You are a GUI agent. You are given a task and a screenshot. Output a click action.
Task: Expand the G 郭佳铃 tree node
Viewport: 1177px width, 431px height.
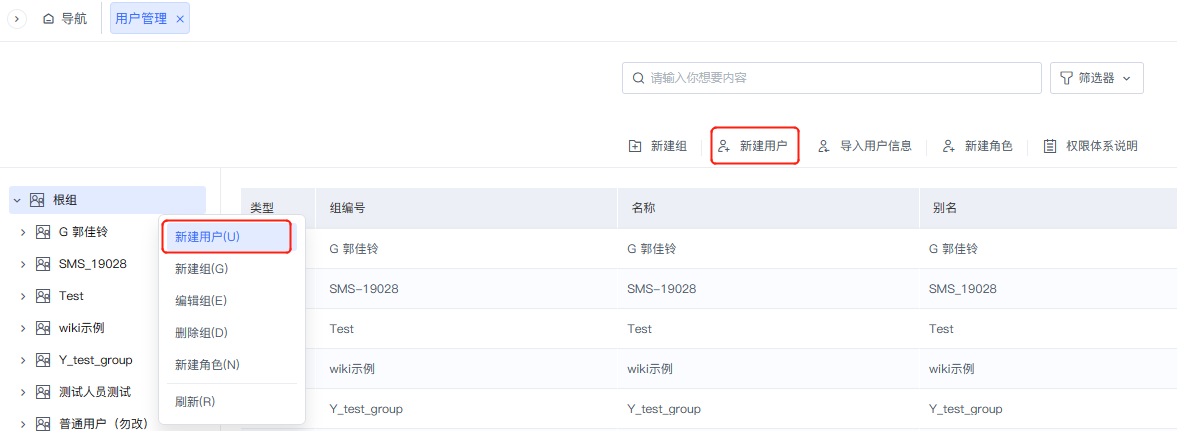coord(23,232)
